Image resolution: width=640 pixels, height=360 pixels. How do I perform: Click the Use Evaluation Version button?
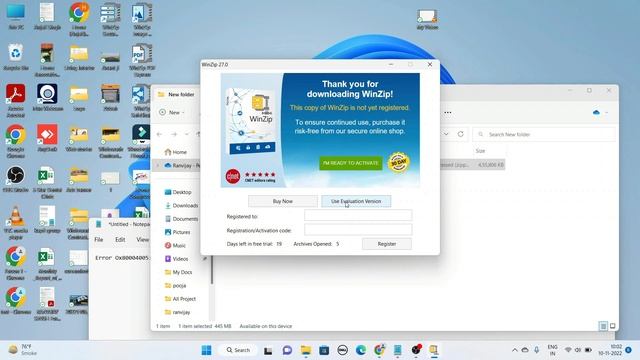[x=356, y=201]
